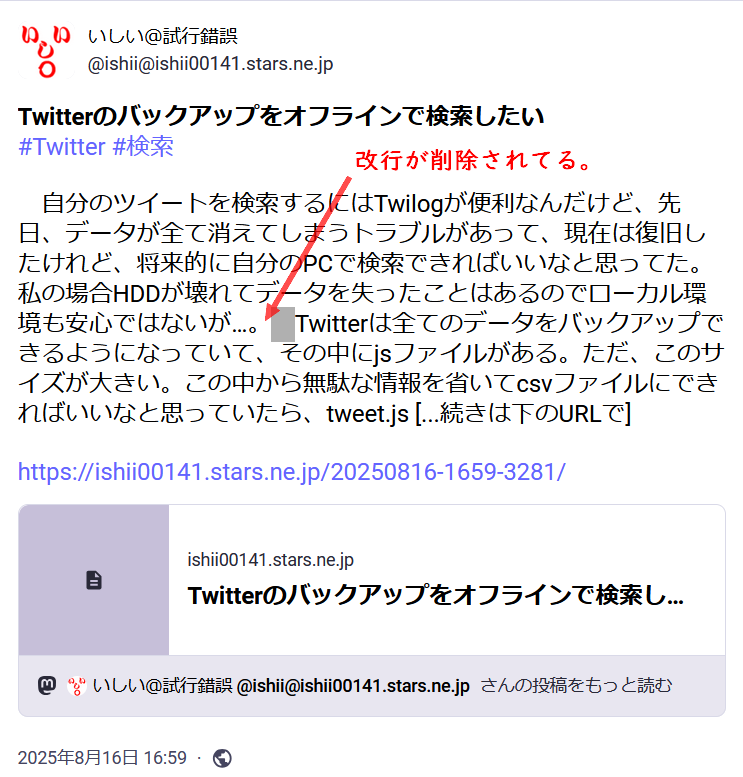
Task: Click the purple link preview thumbnail area
Action: [x=94, y=580]
